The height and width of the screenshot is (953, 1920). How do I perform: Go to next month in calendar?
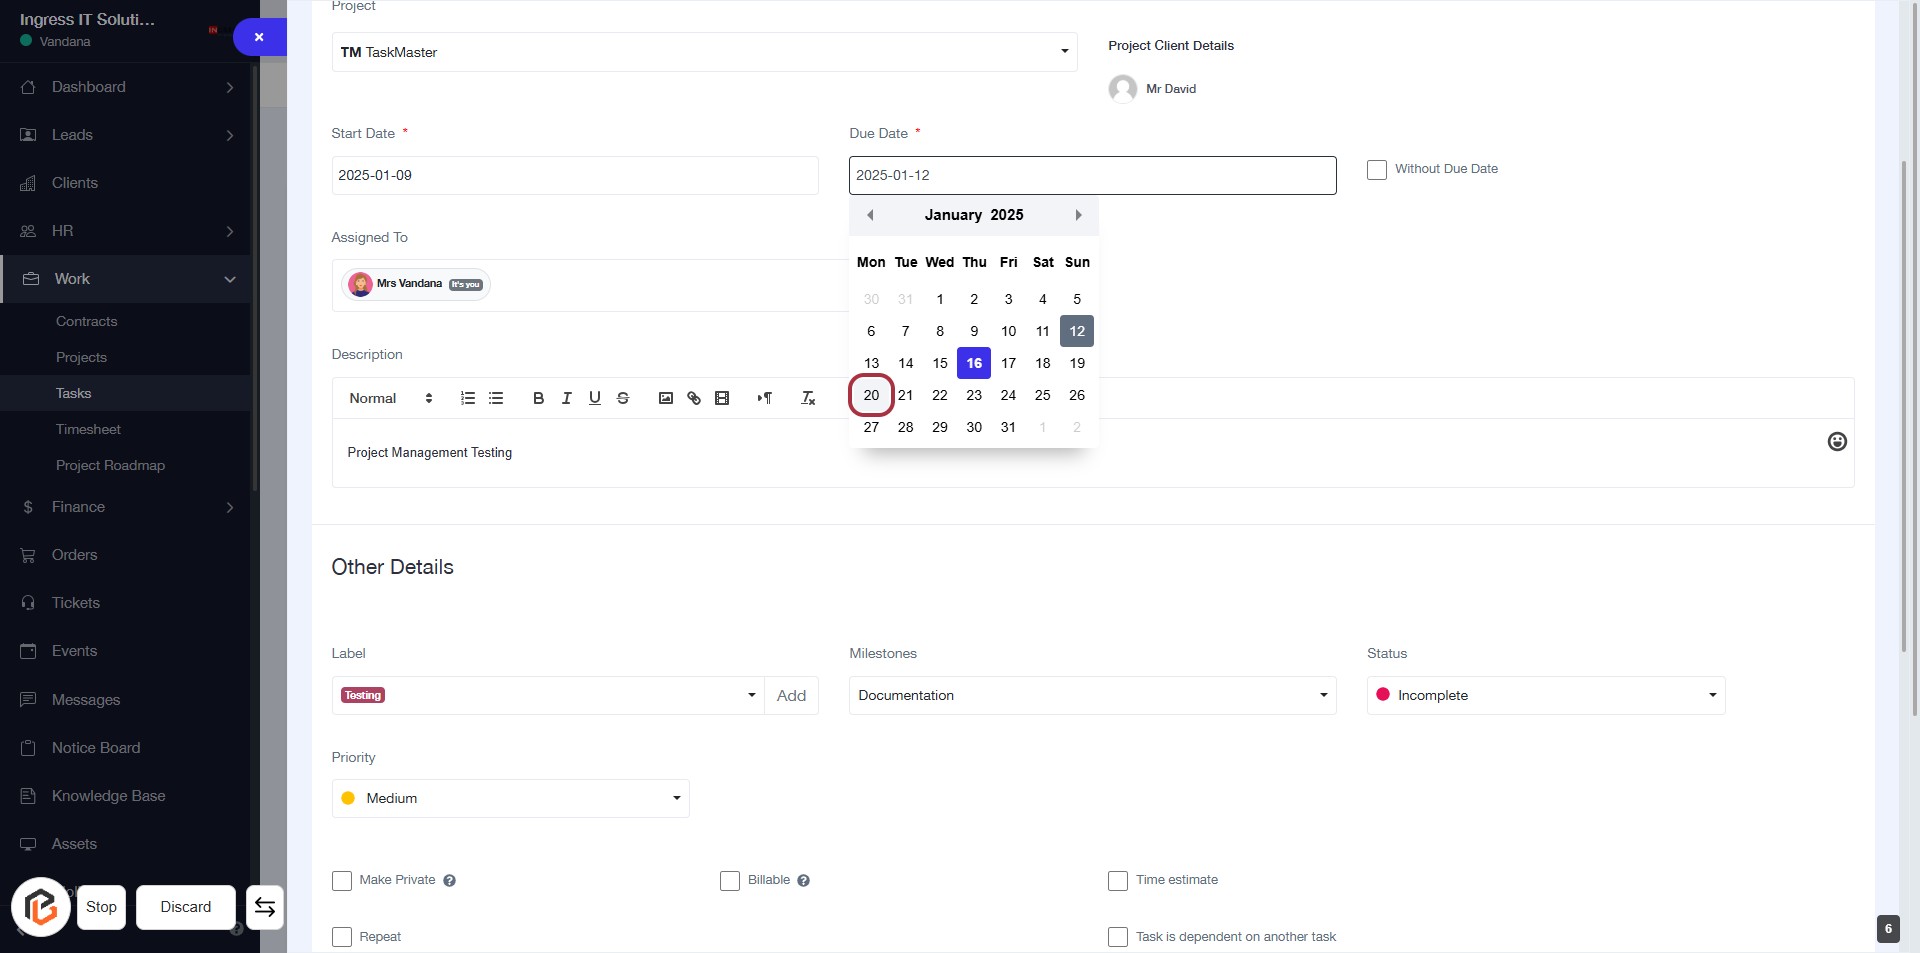pyautogui.click(x=1078, y=215)
